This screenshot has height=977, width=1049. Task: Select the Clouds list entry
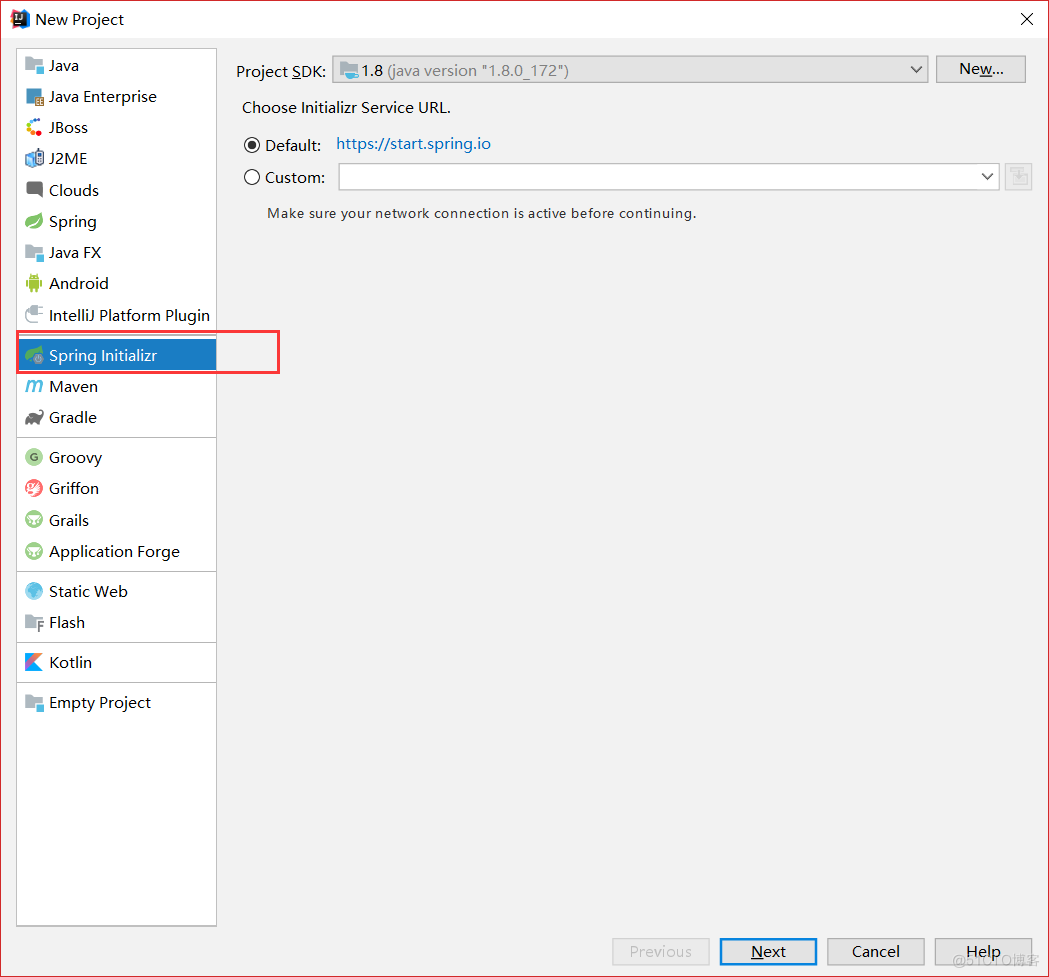pos(116,190)
